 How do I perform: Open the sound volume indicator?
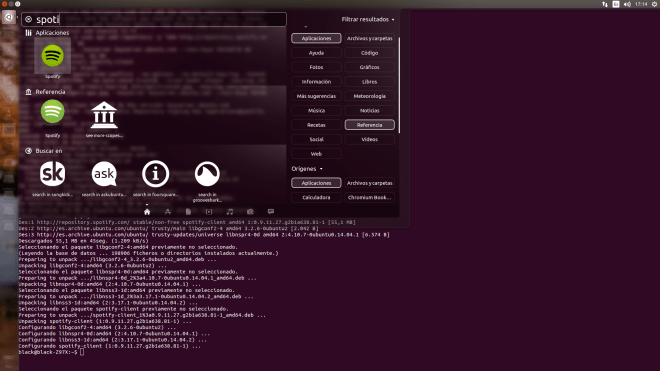[627, 4]
